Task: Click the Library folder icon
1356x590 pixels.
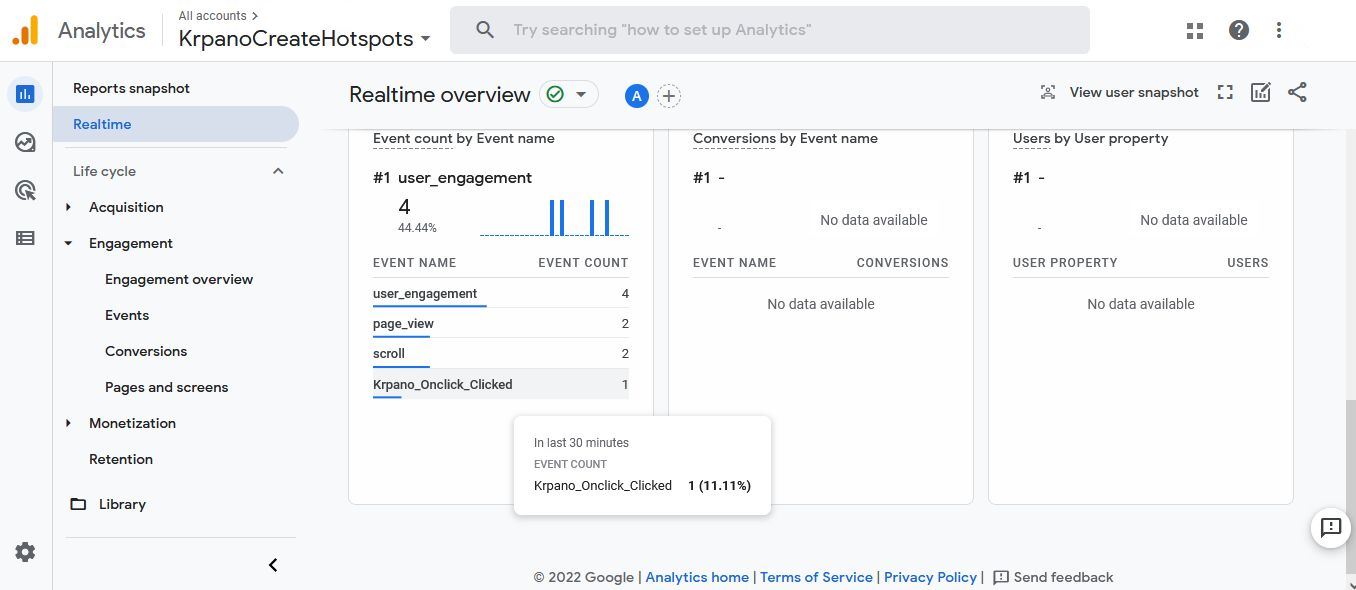Action: click(x=78, y=504)
